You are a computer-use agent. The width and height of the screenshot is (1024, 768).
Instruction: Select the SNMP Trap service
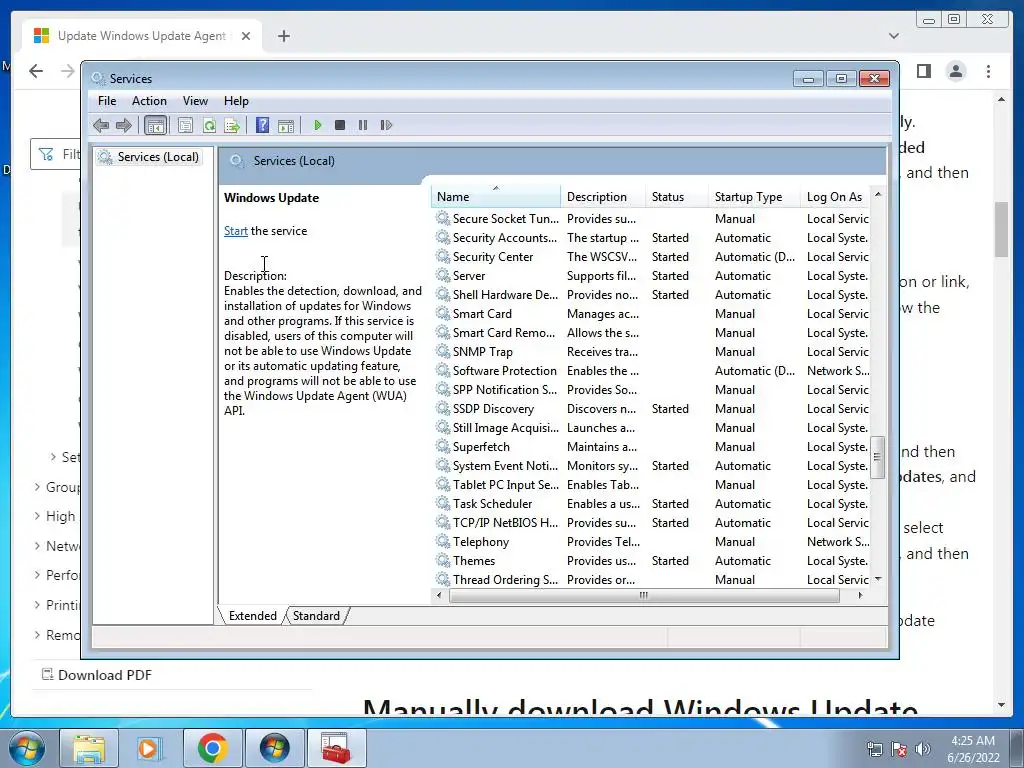pos(651,351)
